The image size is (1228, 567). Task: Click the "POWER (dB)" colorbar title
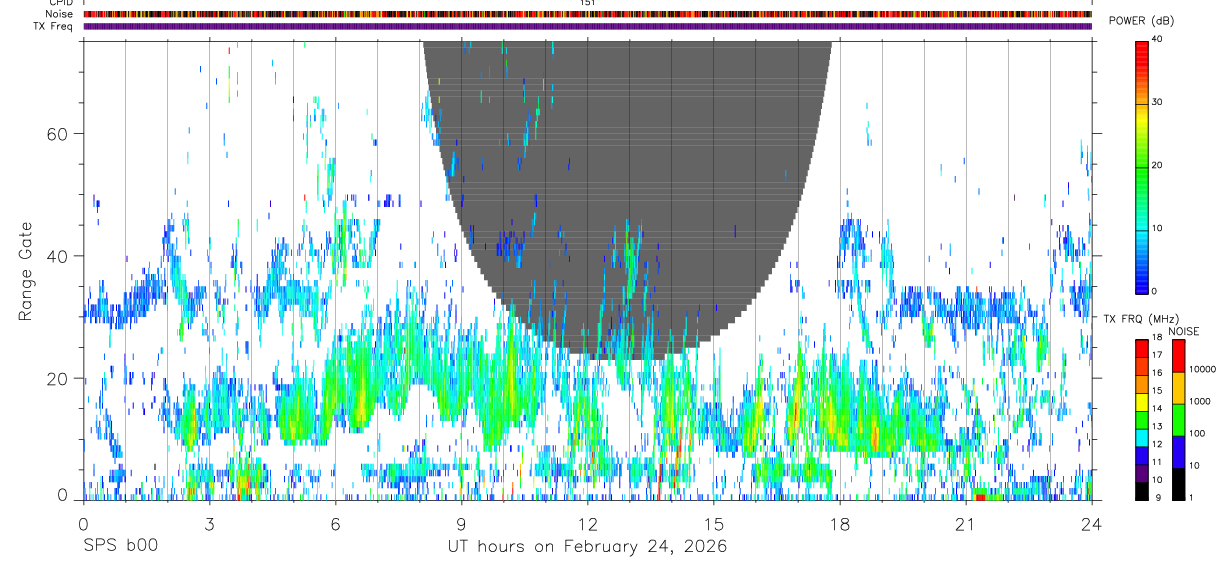click(x=1141, y=21)
